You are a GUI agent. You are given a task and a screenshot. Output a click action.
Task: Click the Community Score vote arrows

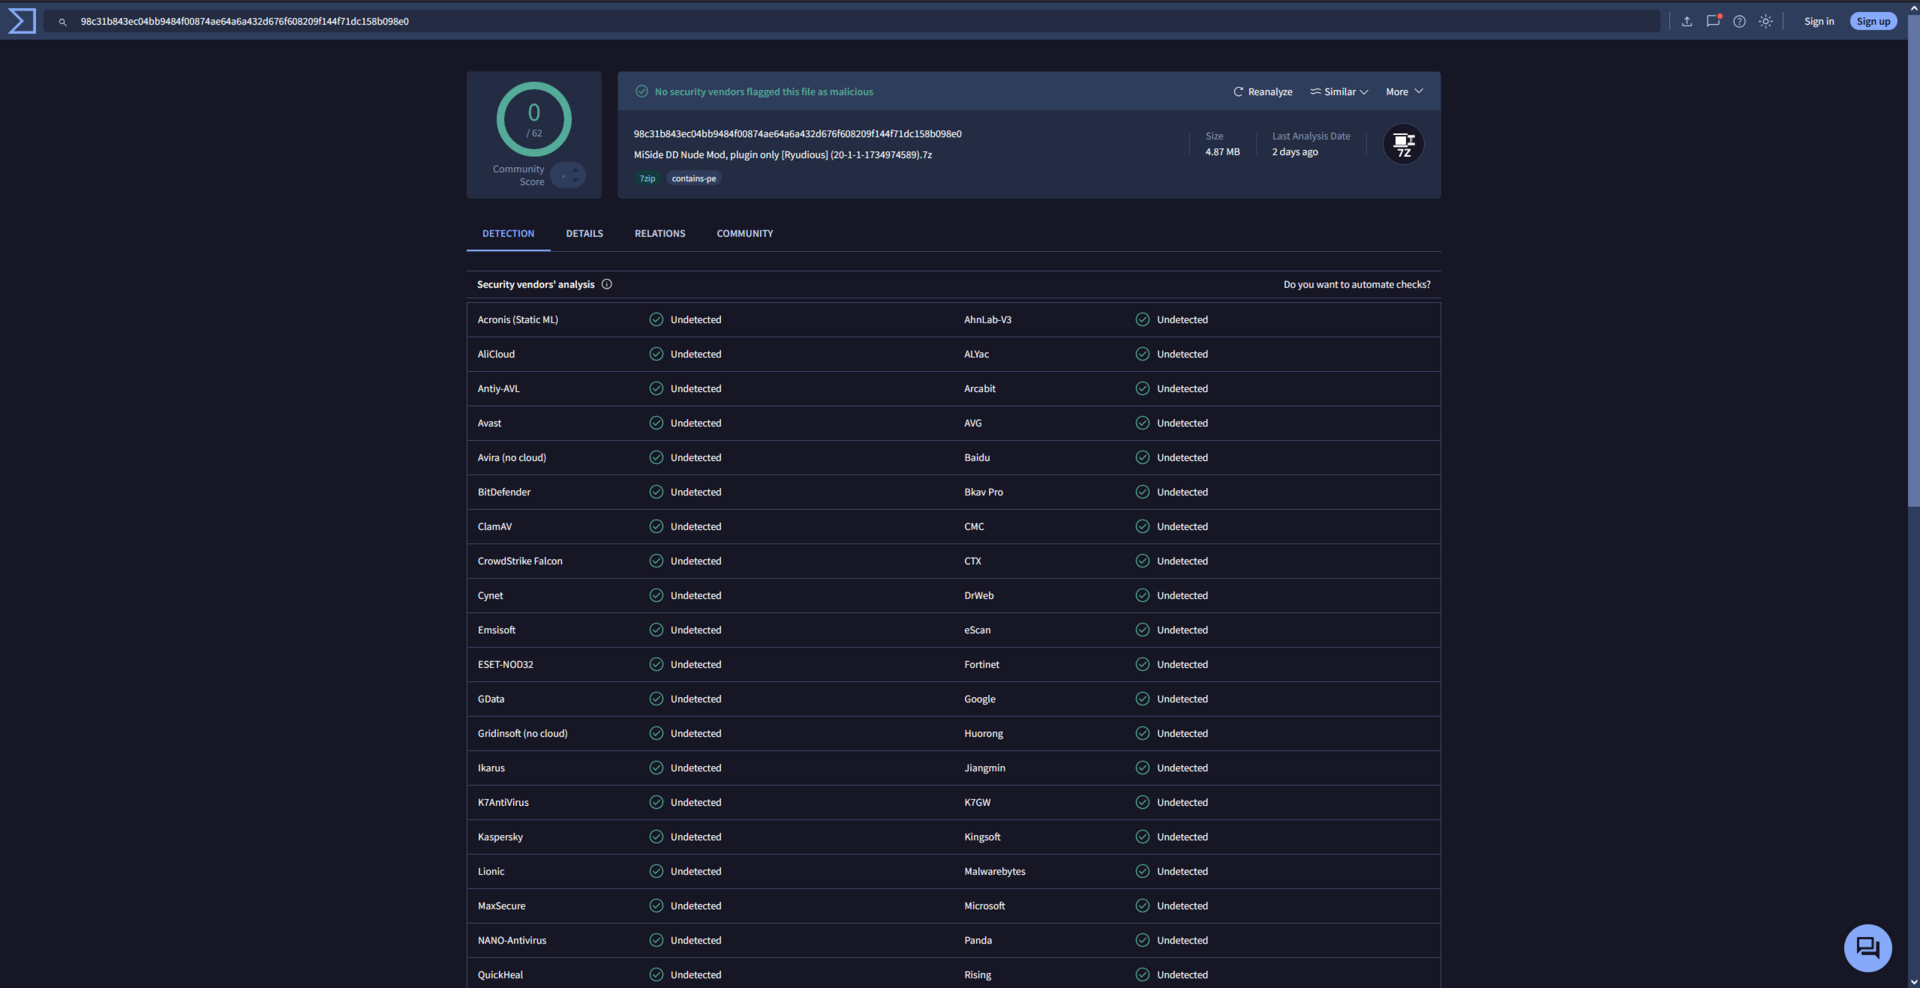click(568, 175)
